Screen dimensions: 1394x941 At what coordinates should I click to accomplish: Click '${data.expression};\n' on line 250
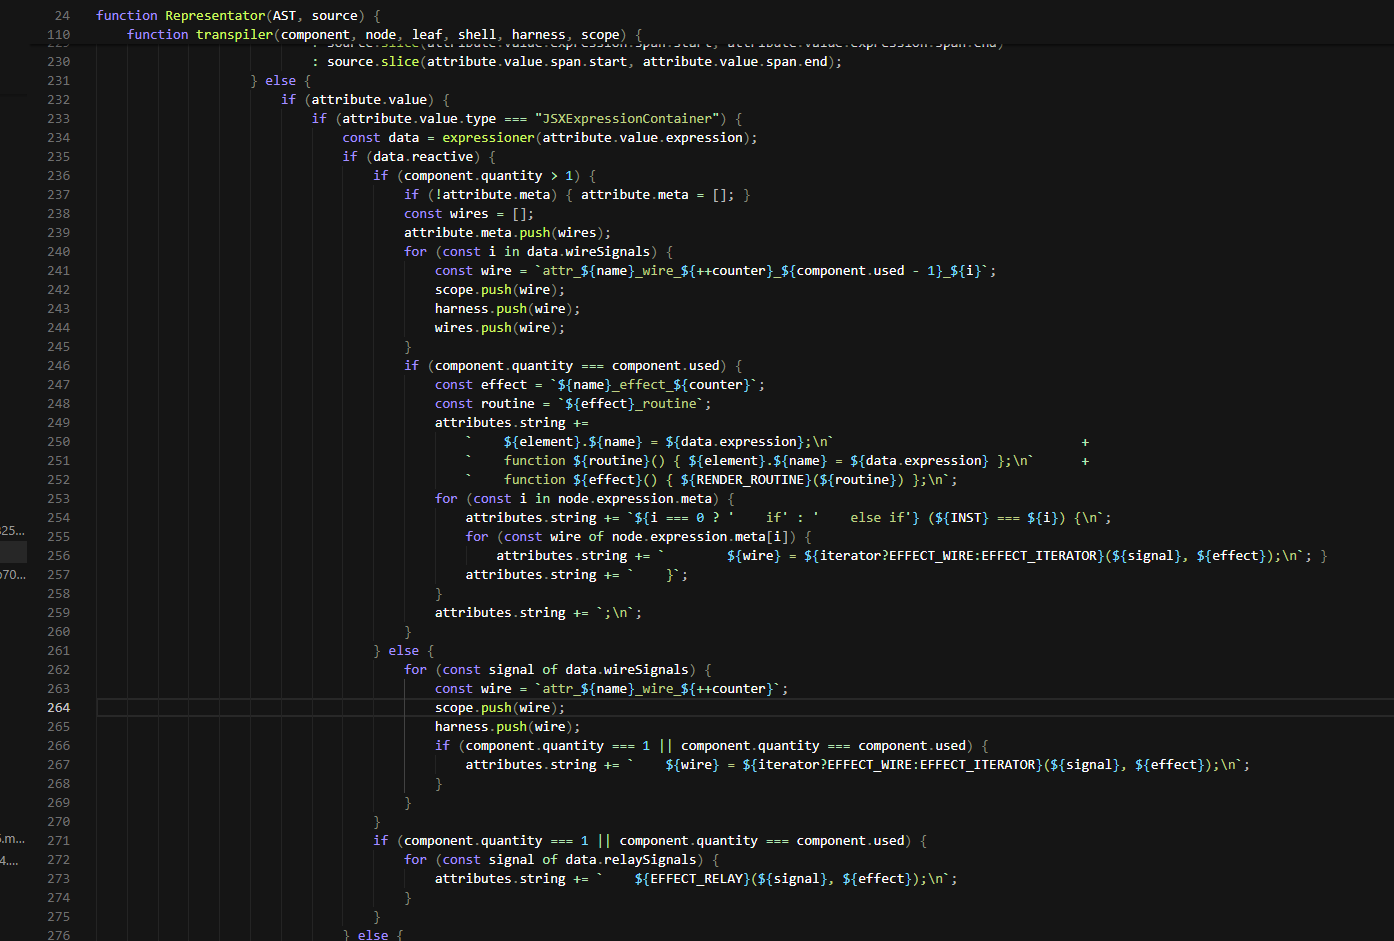coord(745,441)
